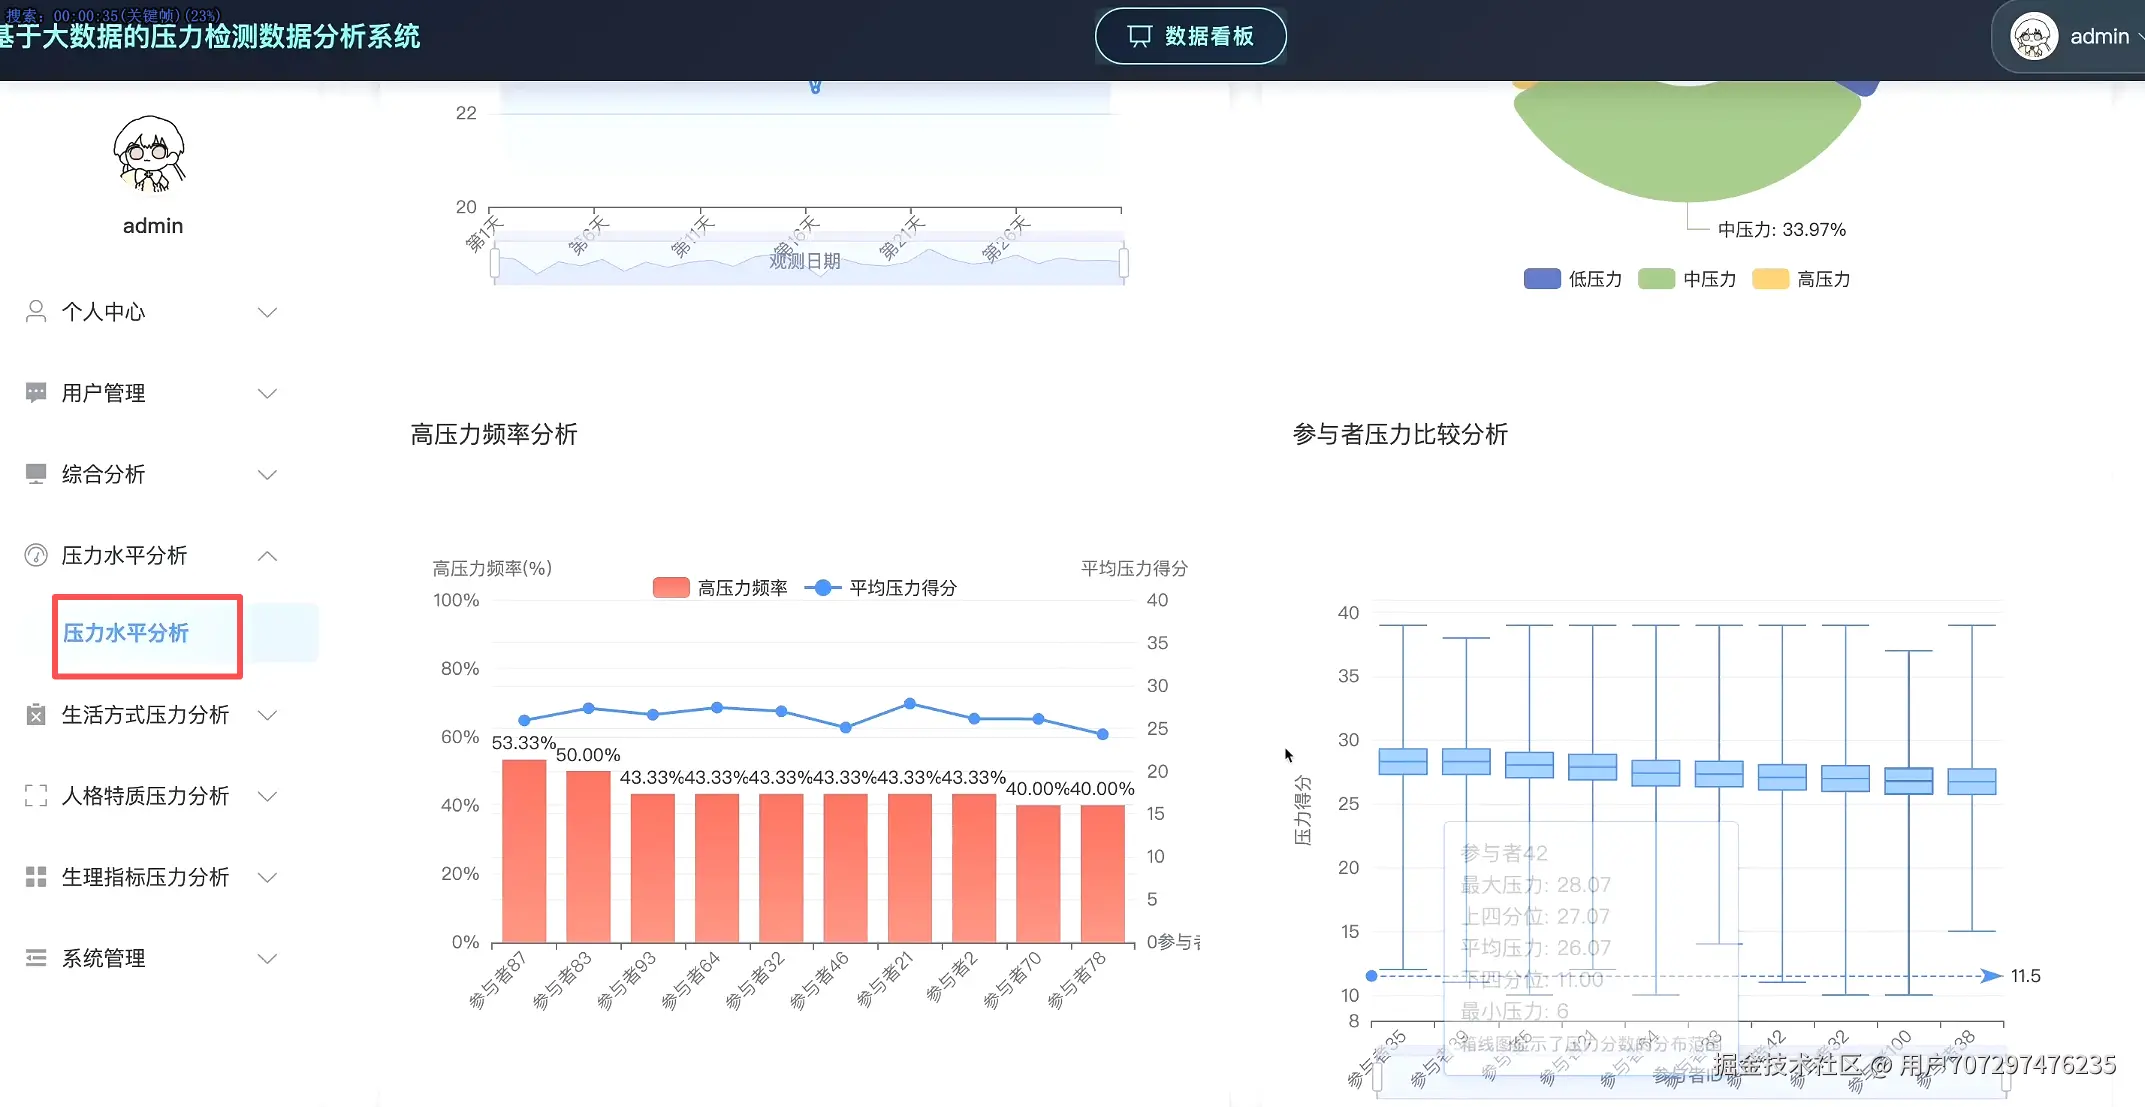Collapse the 压力水平分析 section
Image resolution: width=2145 pixels, height=1107 pixels.
(x=267, y=556)
